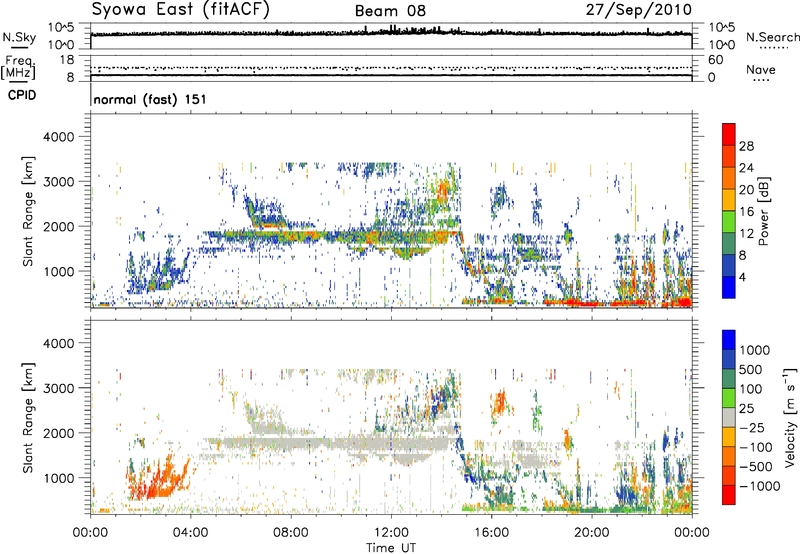
Task: Click the "CPID" label
Action: [x=22, y=95]
